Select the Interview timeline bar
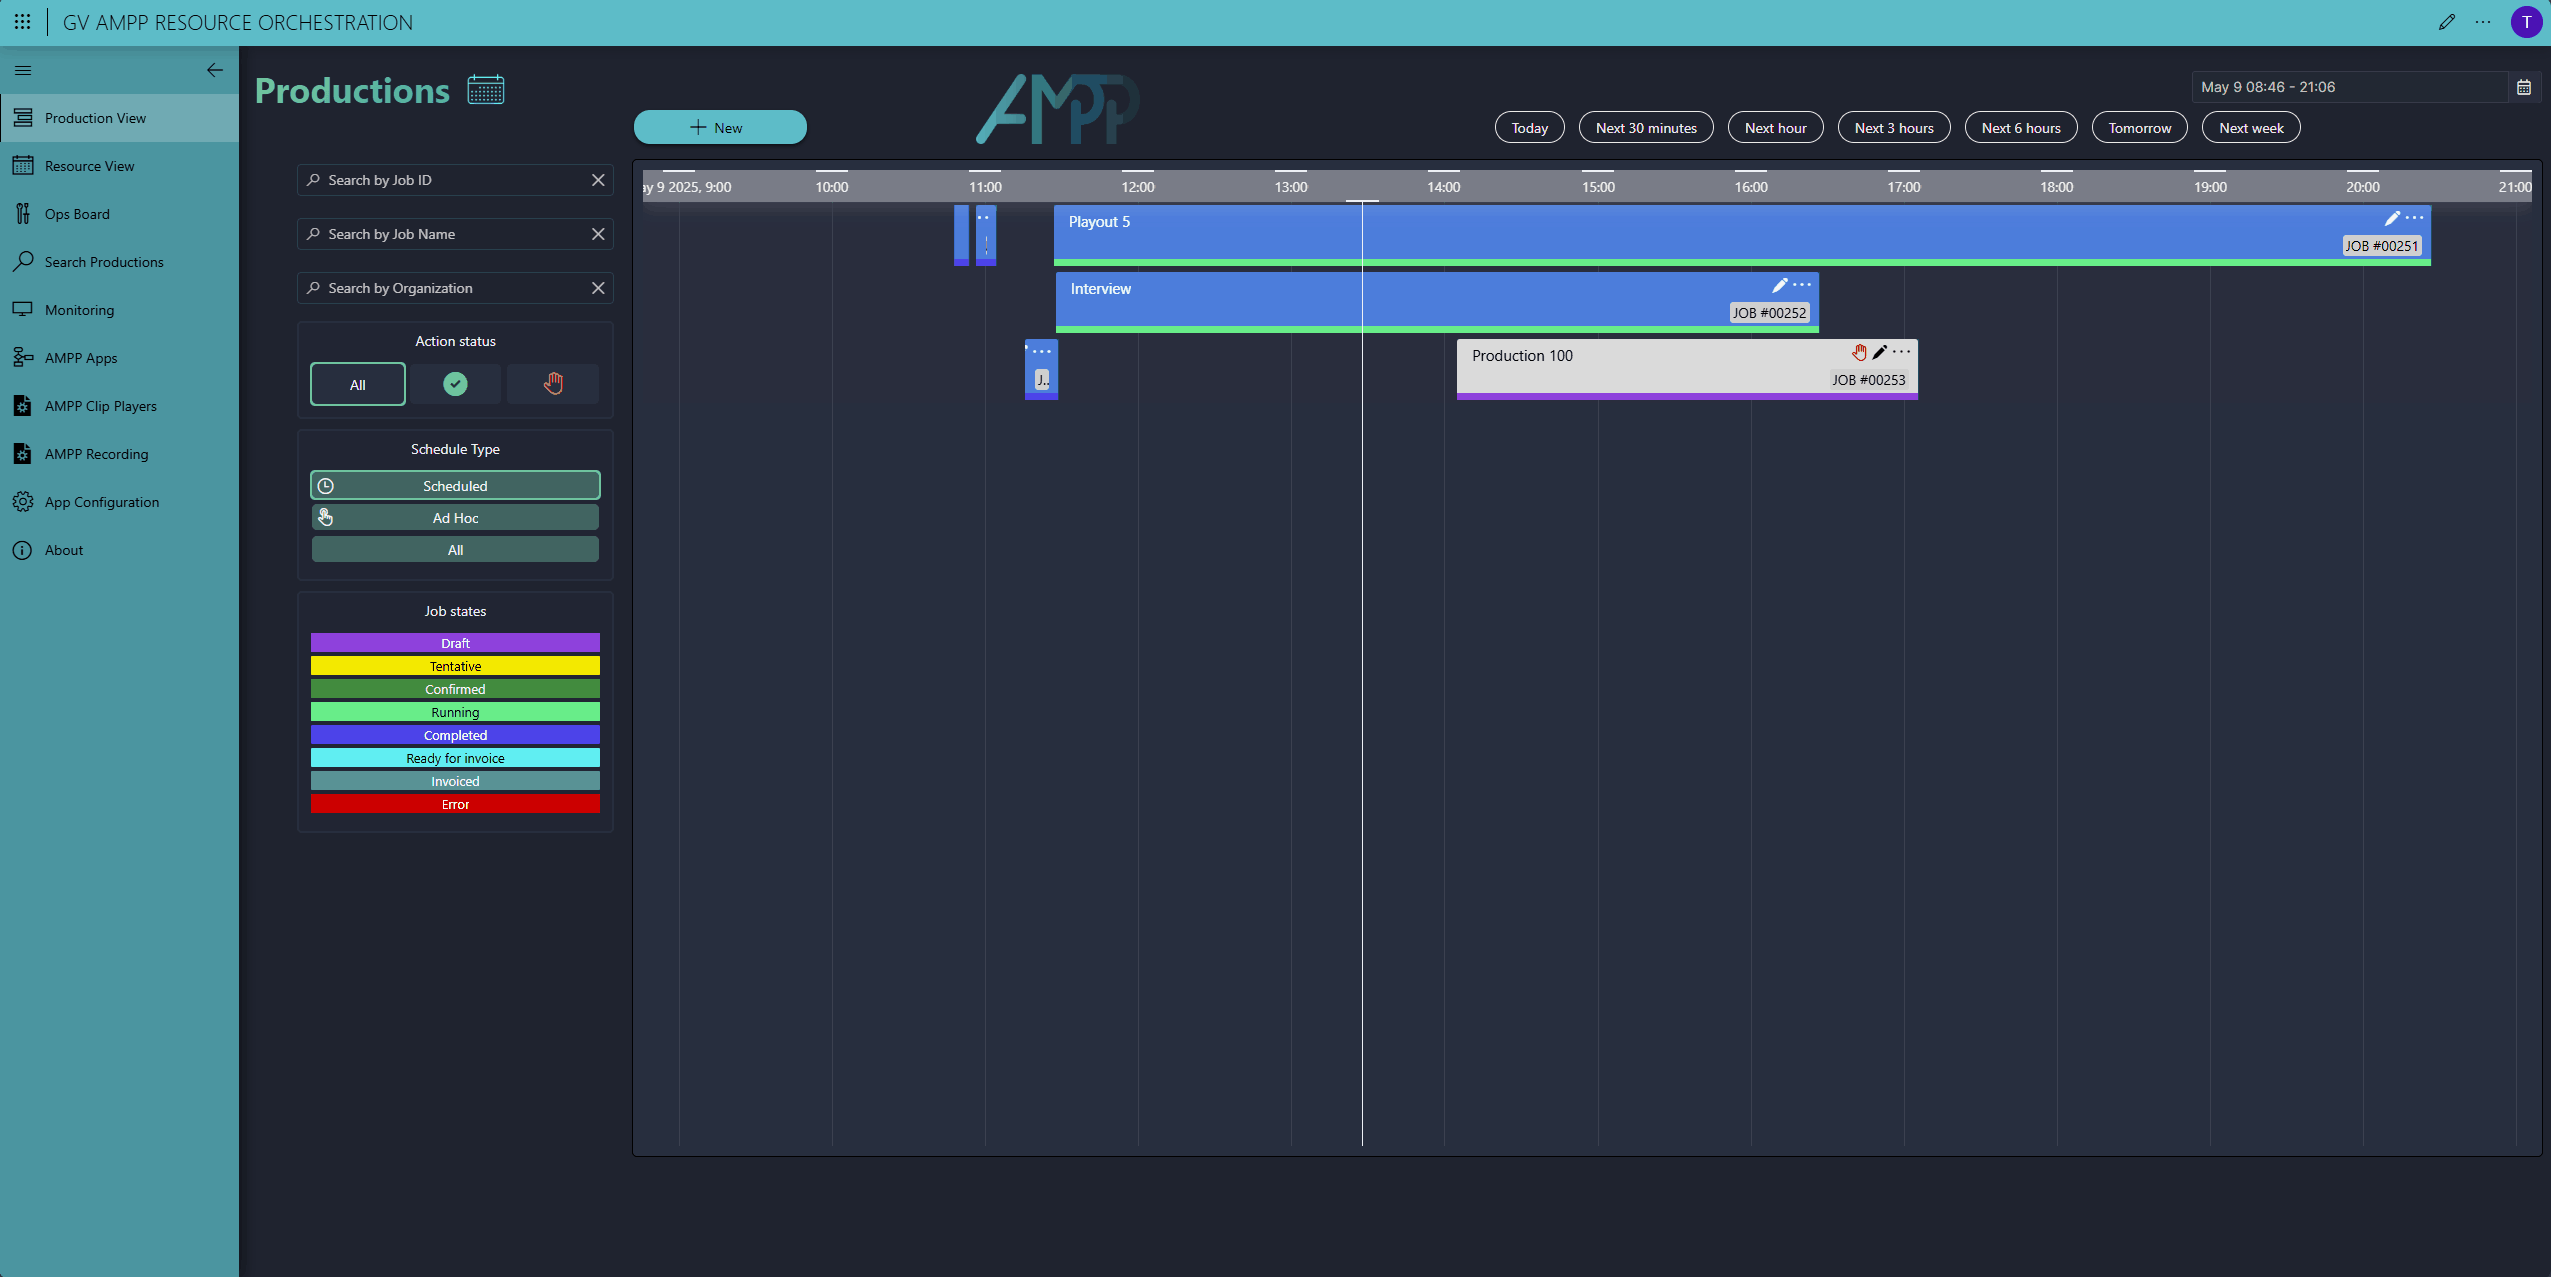Screen dimensions: 2551x1277 click(1437, 302)
